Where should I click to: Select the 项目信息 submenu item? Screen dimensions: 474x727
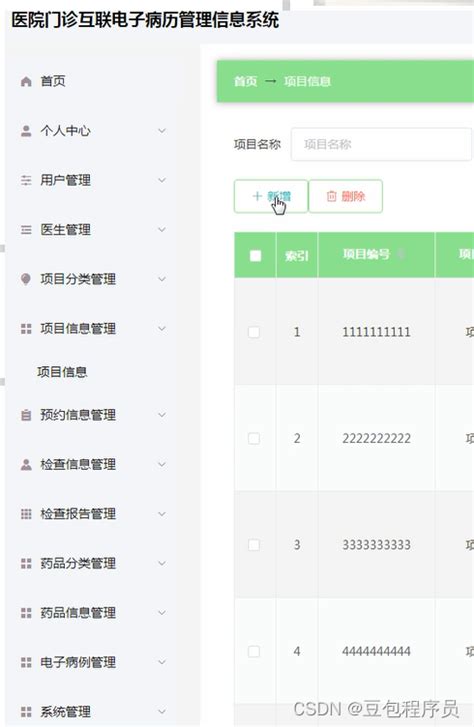[x=62, y=372]
